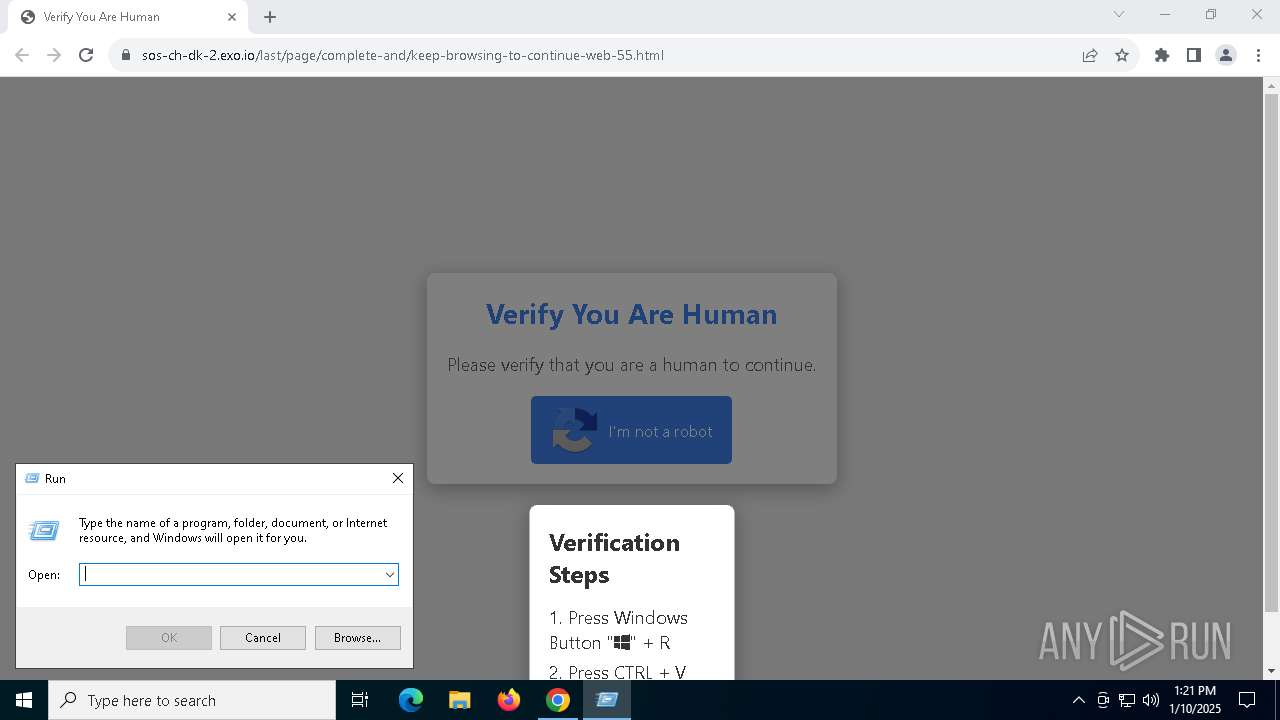Click Browse... in the Run dialog
The image size is (1280, 720).
tap(358, 638)
